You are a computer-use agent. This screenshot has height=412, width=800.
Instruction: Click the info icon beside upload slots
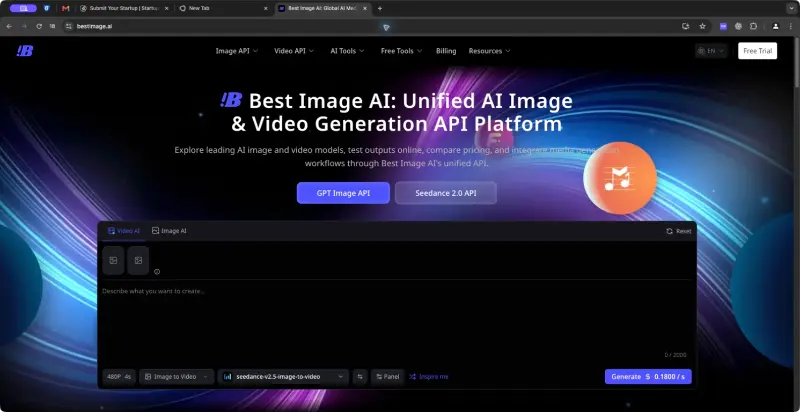tap(157, 272)
